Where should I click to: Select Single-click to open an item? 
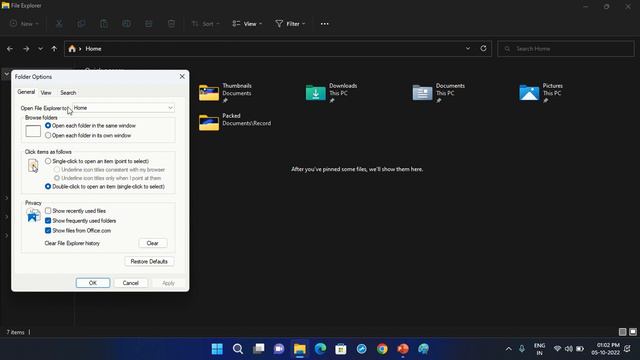click(48, 161)
